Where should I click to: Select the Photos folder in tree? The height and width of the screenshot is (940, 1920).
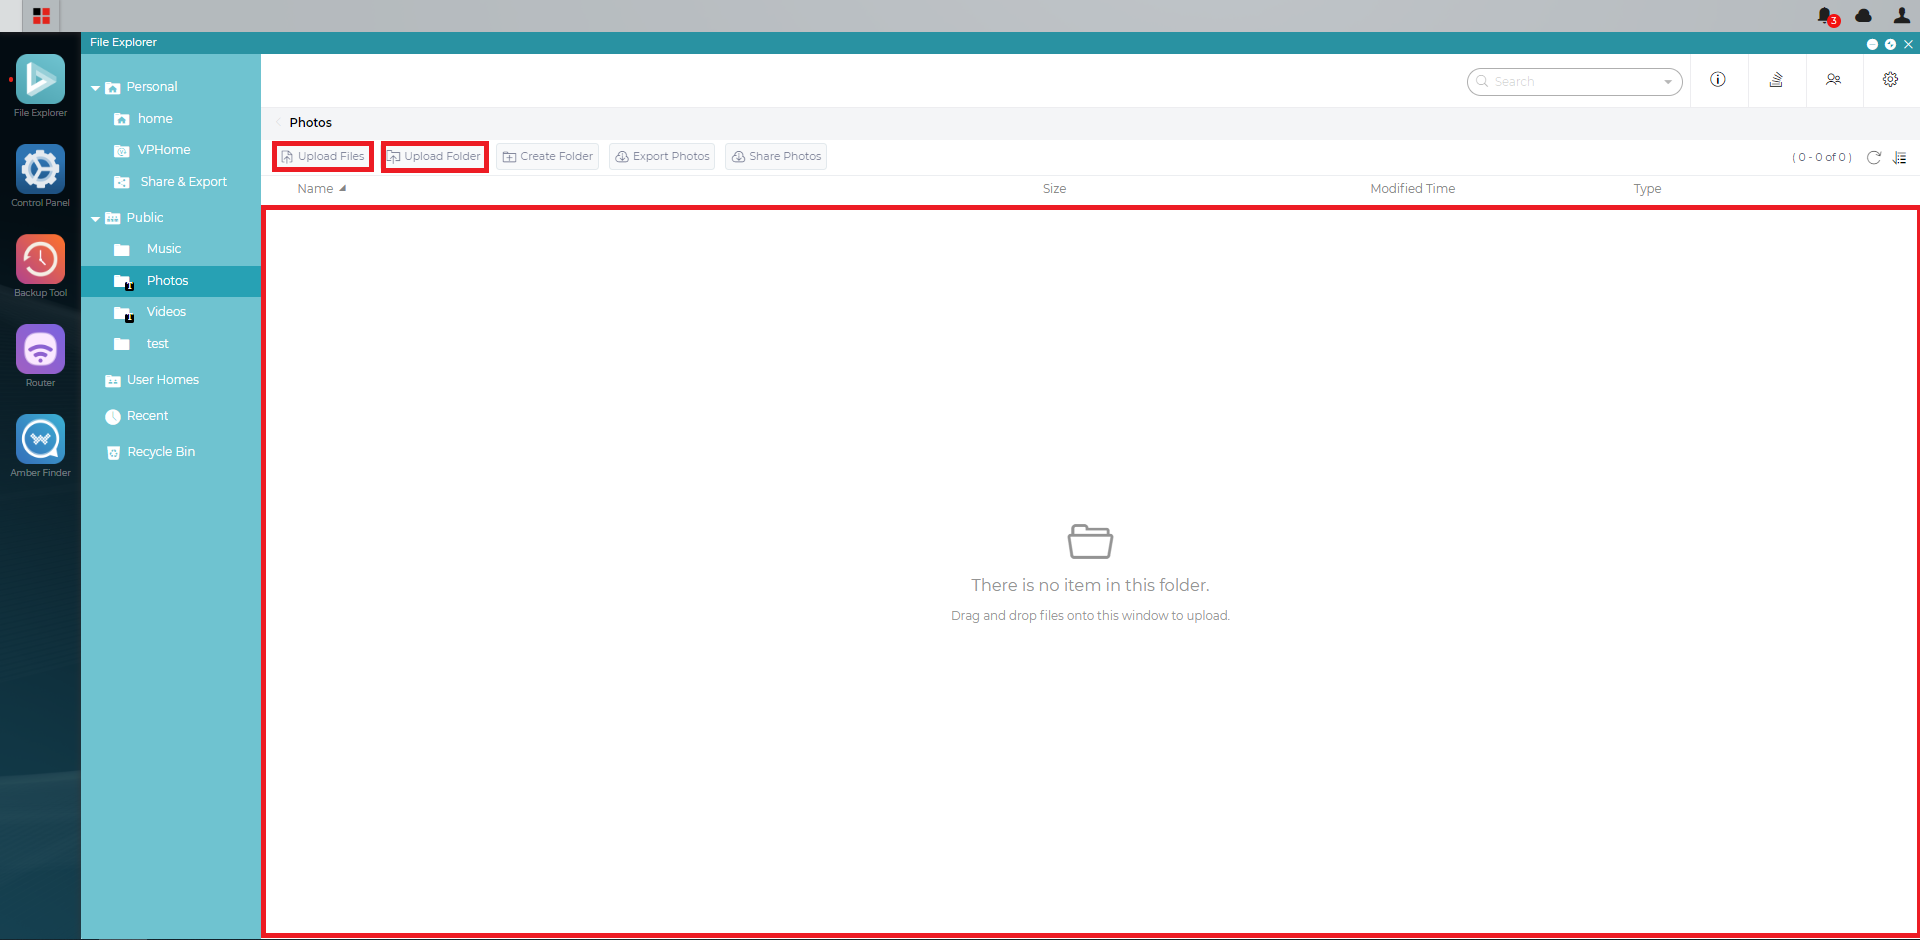(171, 281)
